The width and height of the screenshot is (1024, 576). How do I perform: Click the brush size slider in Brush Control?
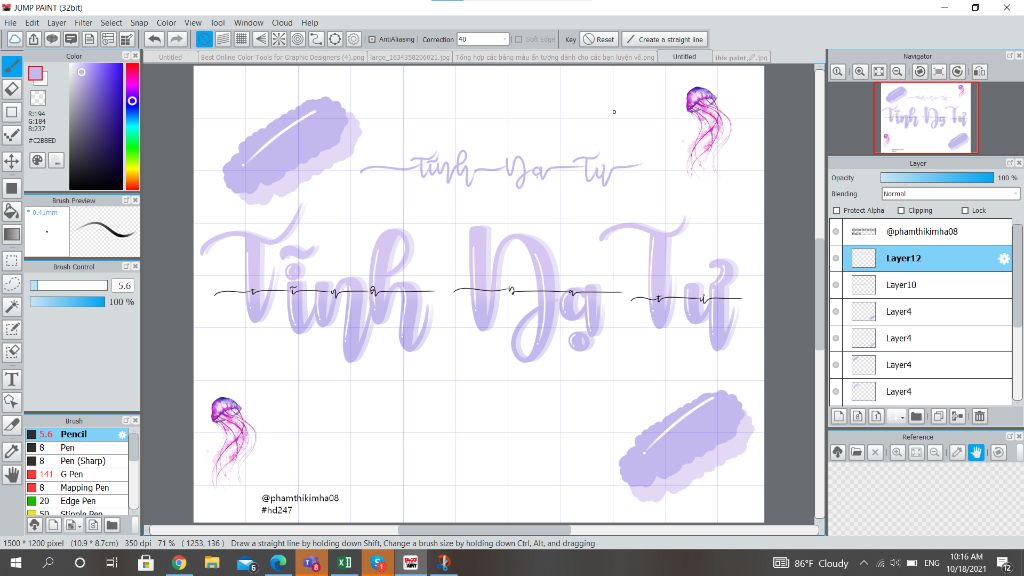coord(69,285)
